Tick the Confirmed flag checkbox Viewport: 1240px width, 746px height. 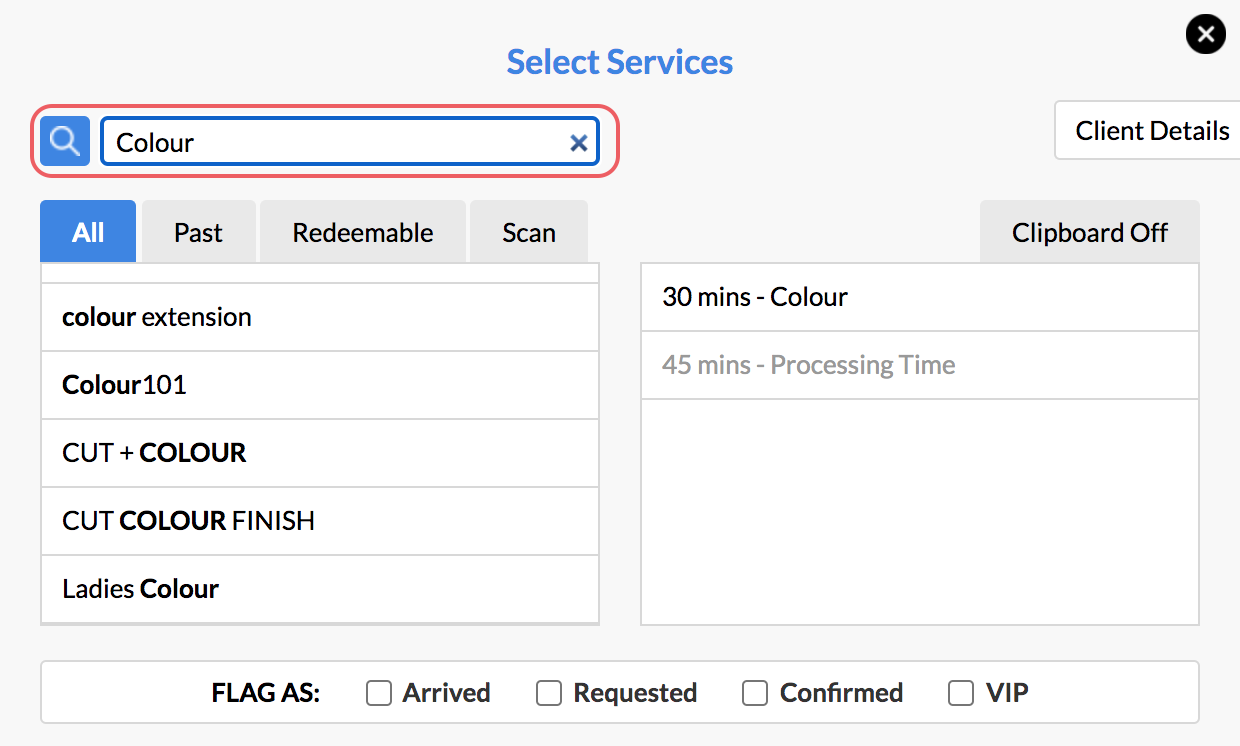pyautogui.click(x=755, y=693)
